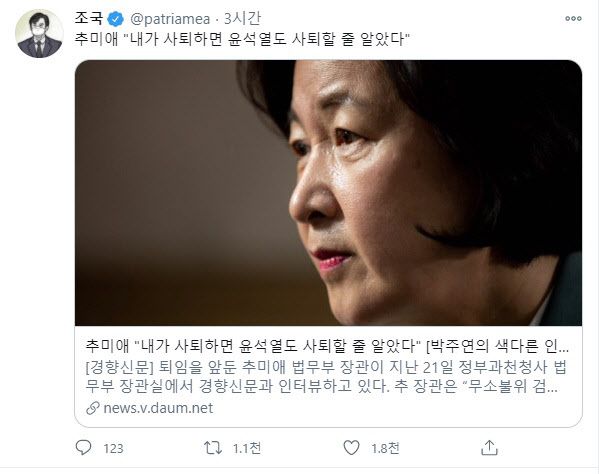599x474 pixels.
Task: Click the tweet text quoting 추미애
Action: (242, 39)
